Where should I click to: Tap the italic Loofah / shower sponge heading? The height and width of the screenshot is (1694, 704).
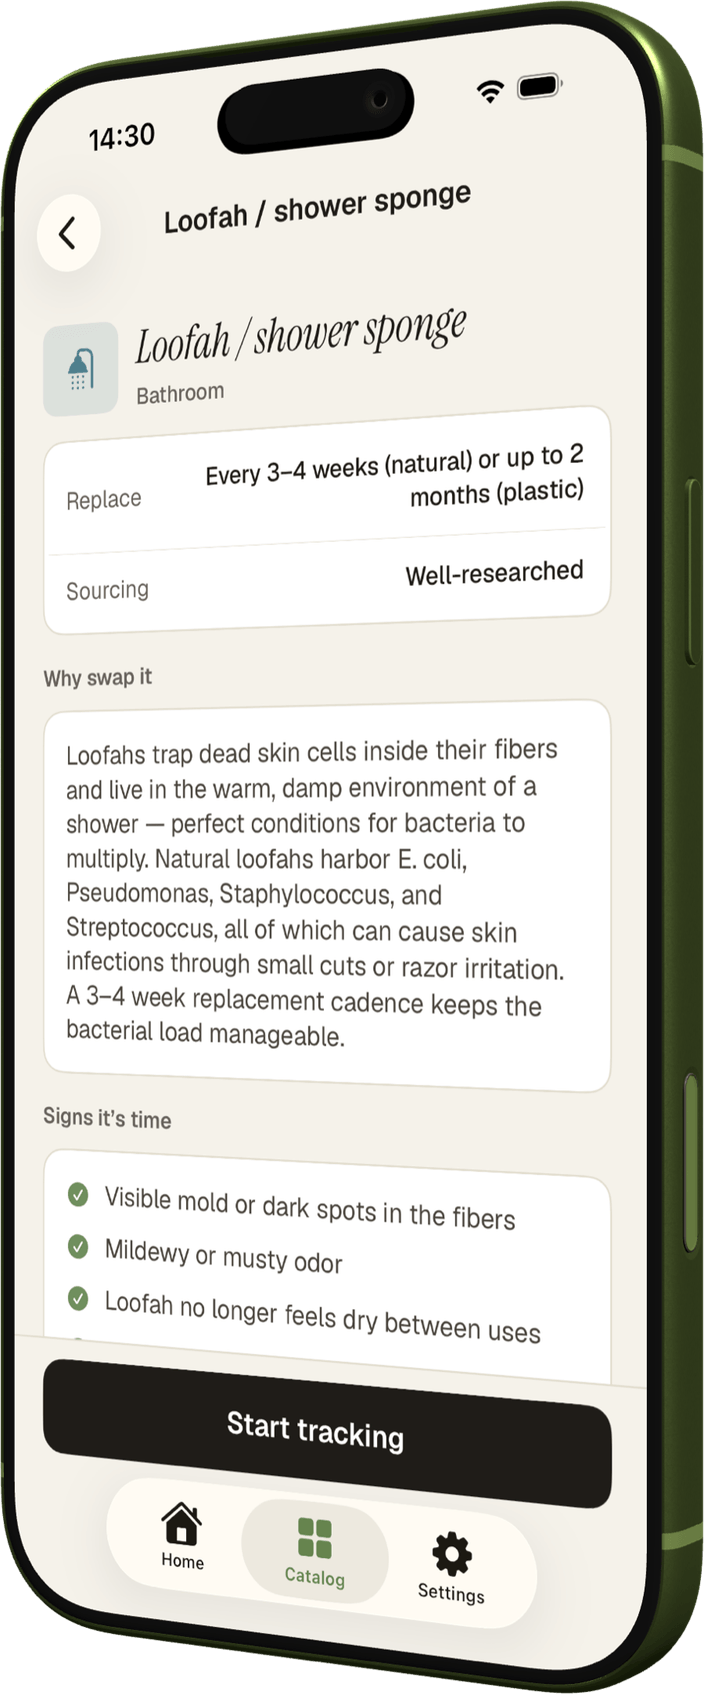tap(301, 335)
